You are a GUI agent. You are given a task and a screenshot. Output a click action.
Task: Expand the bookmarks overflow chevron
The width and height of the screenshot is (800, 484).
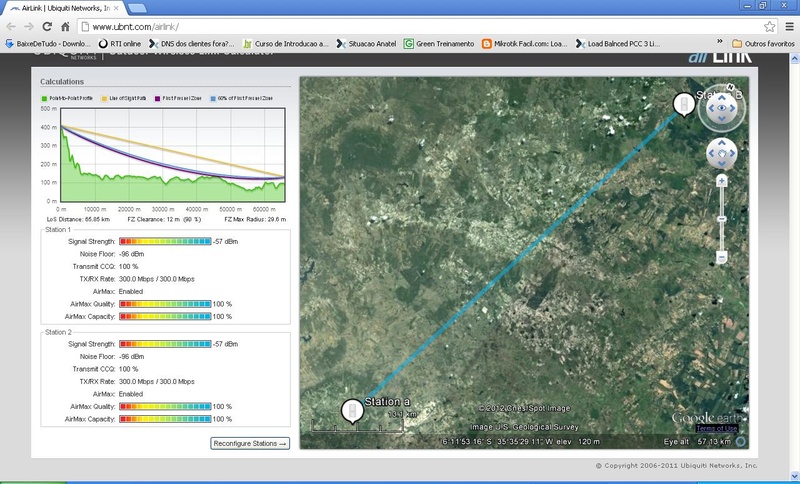[x=719, y=42]
